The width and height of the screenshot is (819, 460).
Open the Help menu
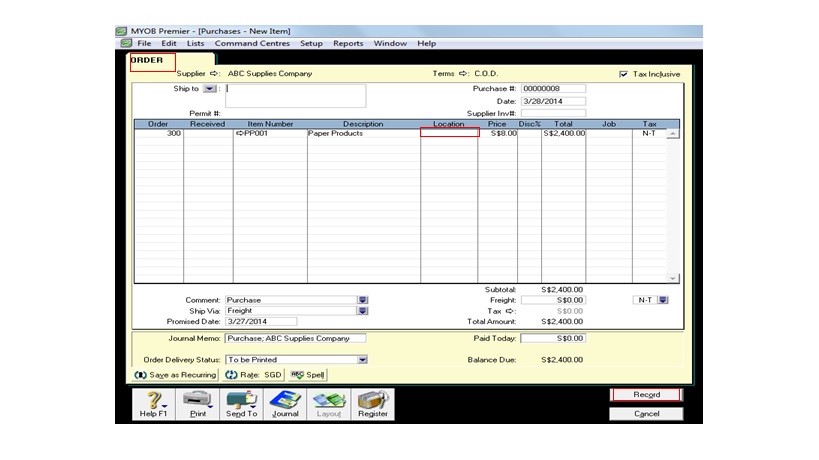click(x=426, y=43)
